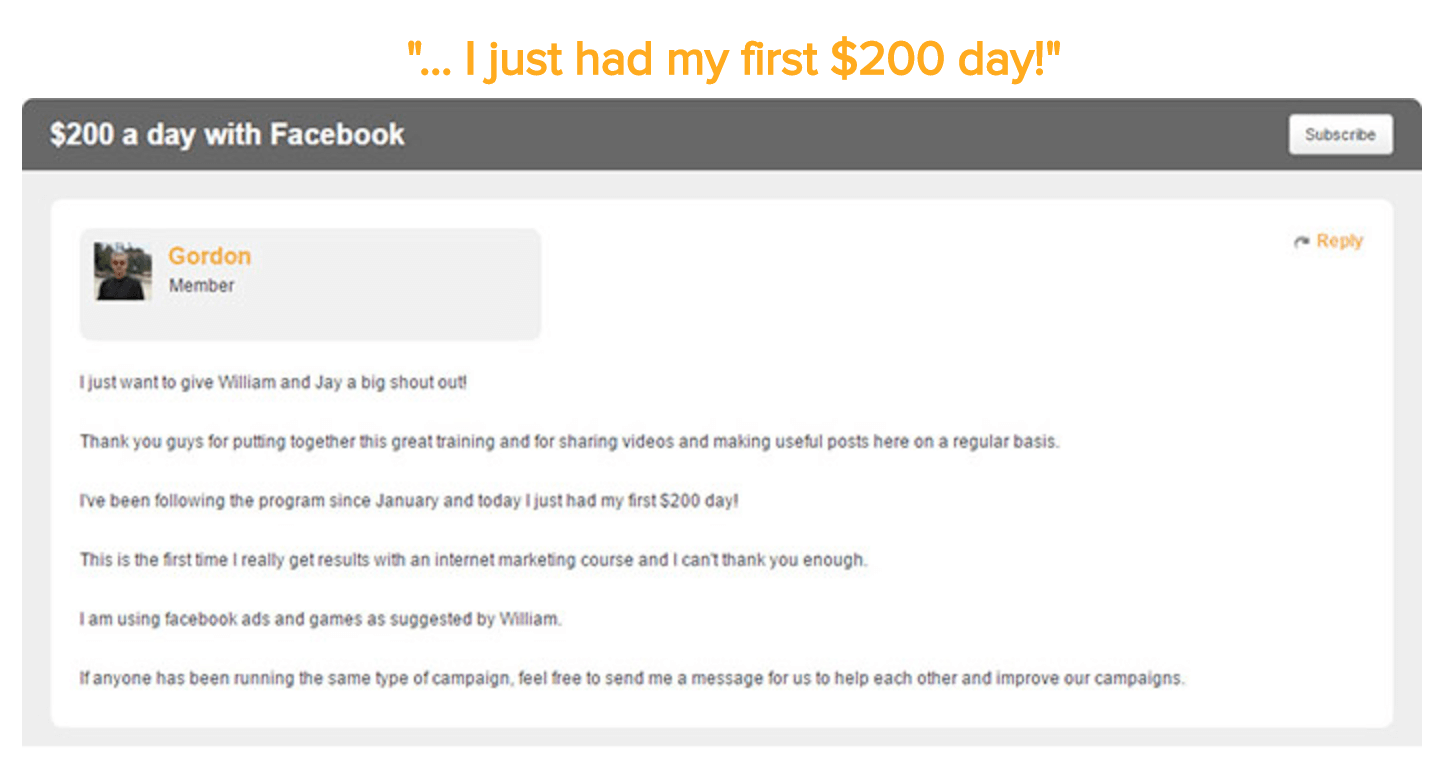Click the line starting "I've been following the program"
The height and width of the screenshot is (774, 1456).
tap(409, 501)
